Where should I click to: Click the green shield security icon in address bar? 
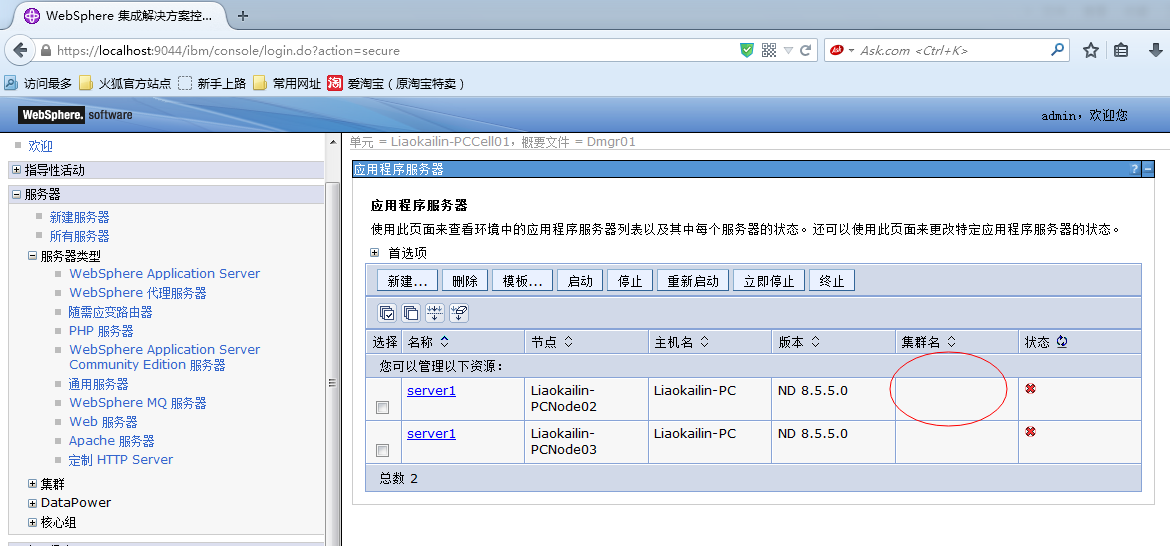747,51
